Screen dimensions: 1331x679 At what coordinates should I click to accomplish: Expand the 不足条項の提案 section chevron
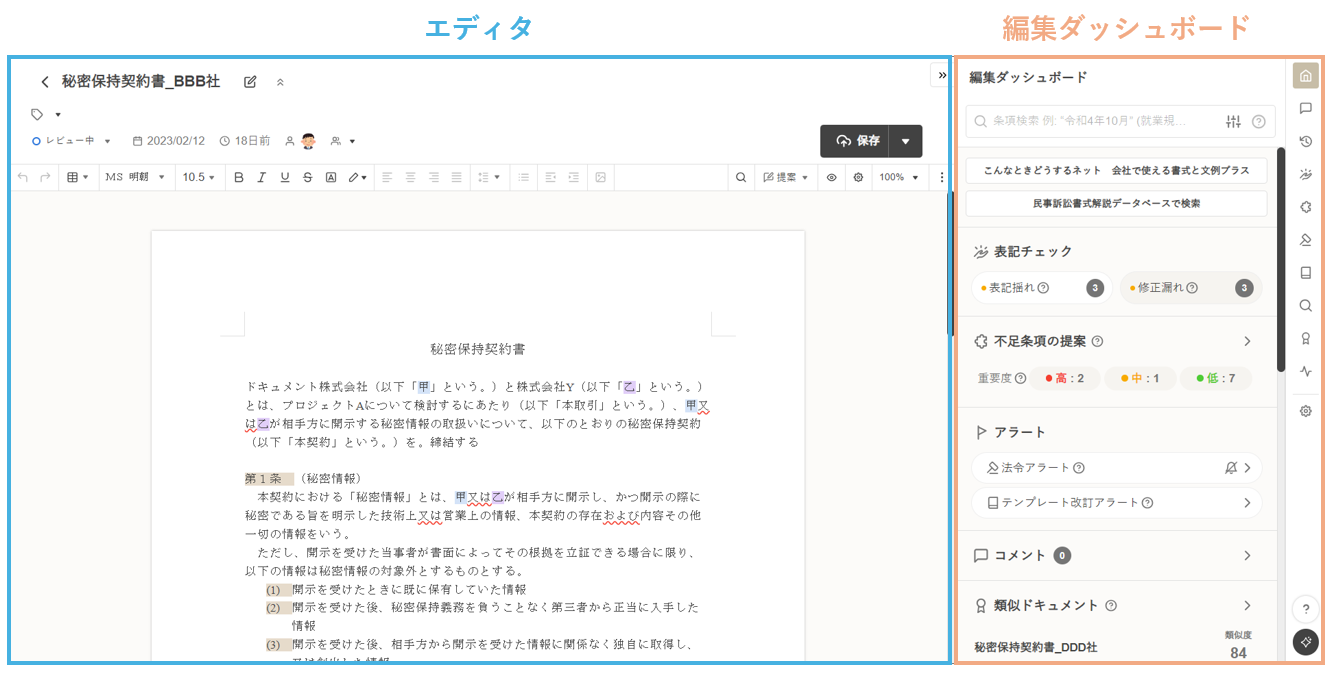(1247, 341)
